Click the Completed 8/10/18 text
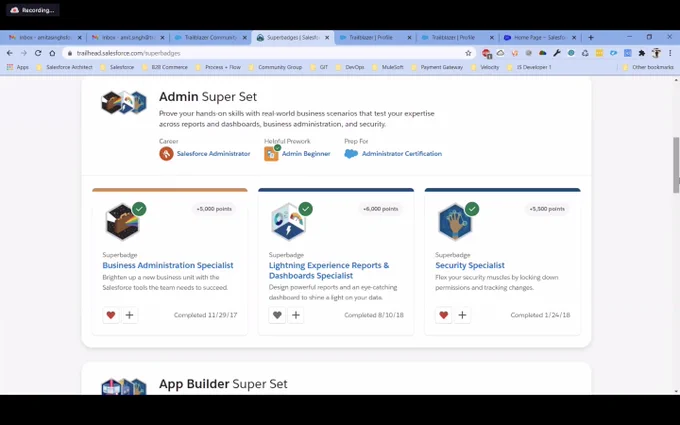This screenshot has height=425, width=680. tap(374, 315)
